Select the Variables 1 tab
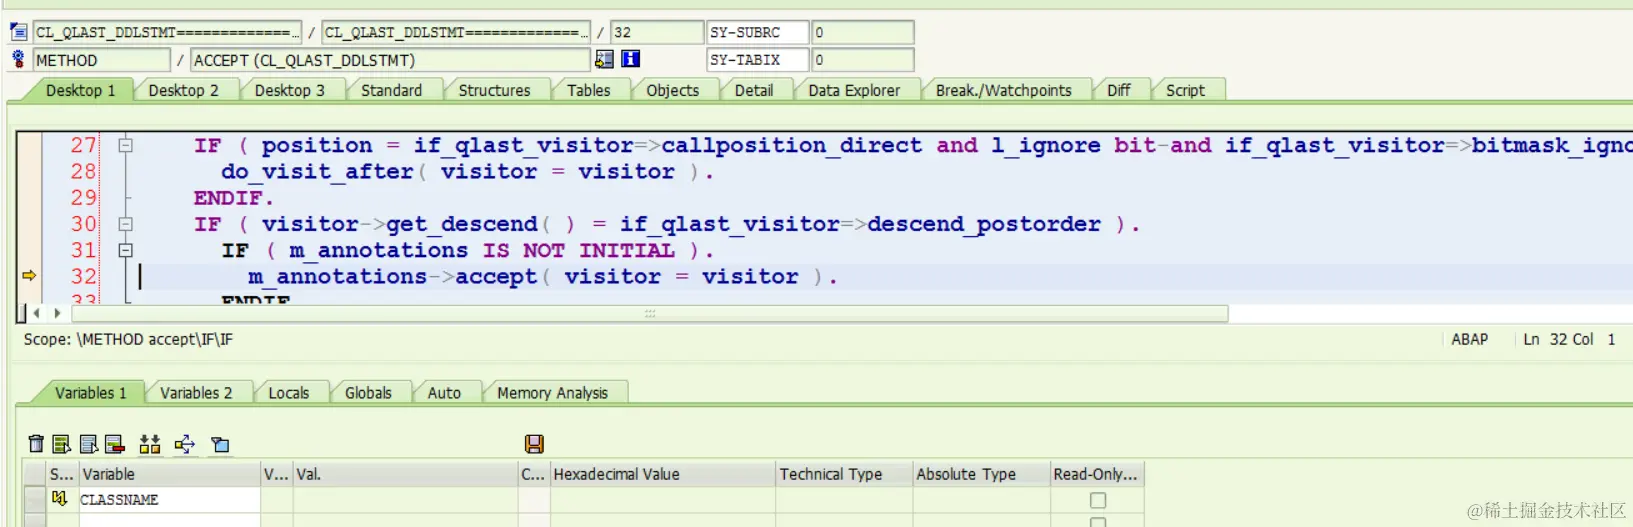Viewport: 1633px width, 527px height. click(90, 393)
